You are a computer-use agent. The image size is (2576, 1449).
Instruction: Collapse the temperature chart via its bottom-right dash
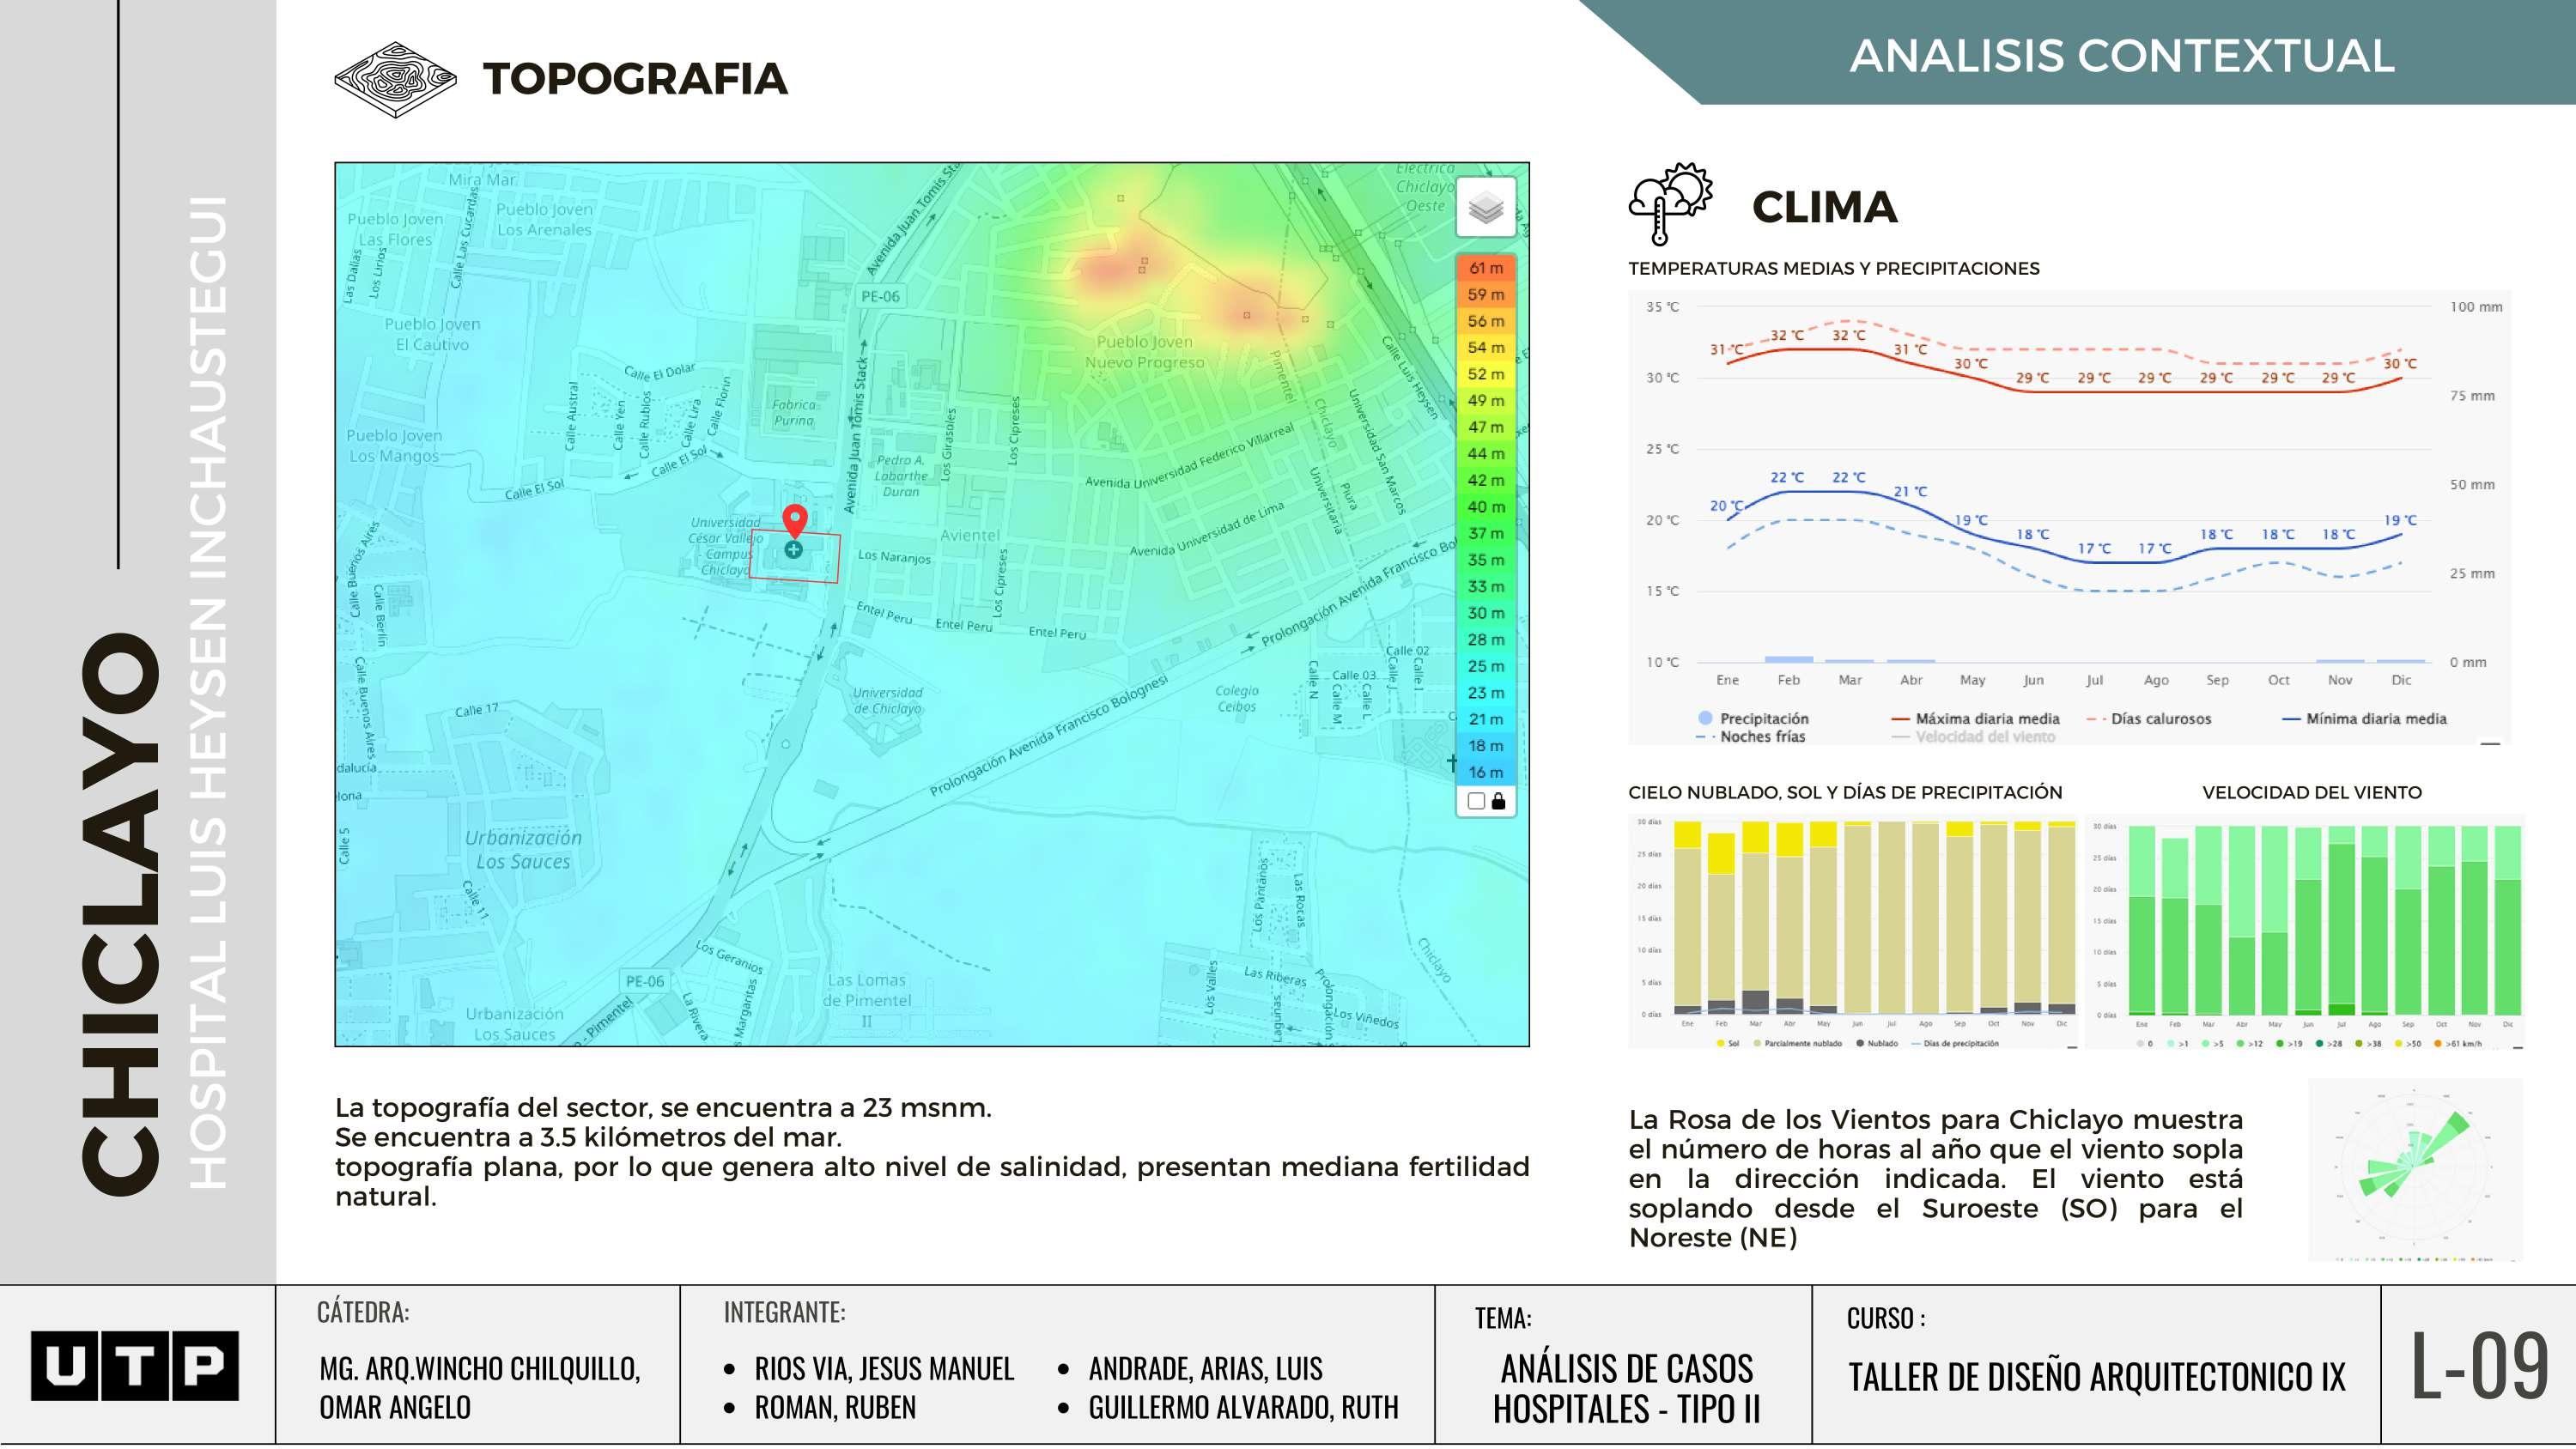[2490, 743]
